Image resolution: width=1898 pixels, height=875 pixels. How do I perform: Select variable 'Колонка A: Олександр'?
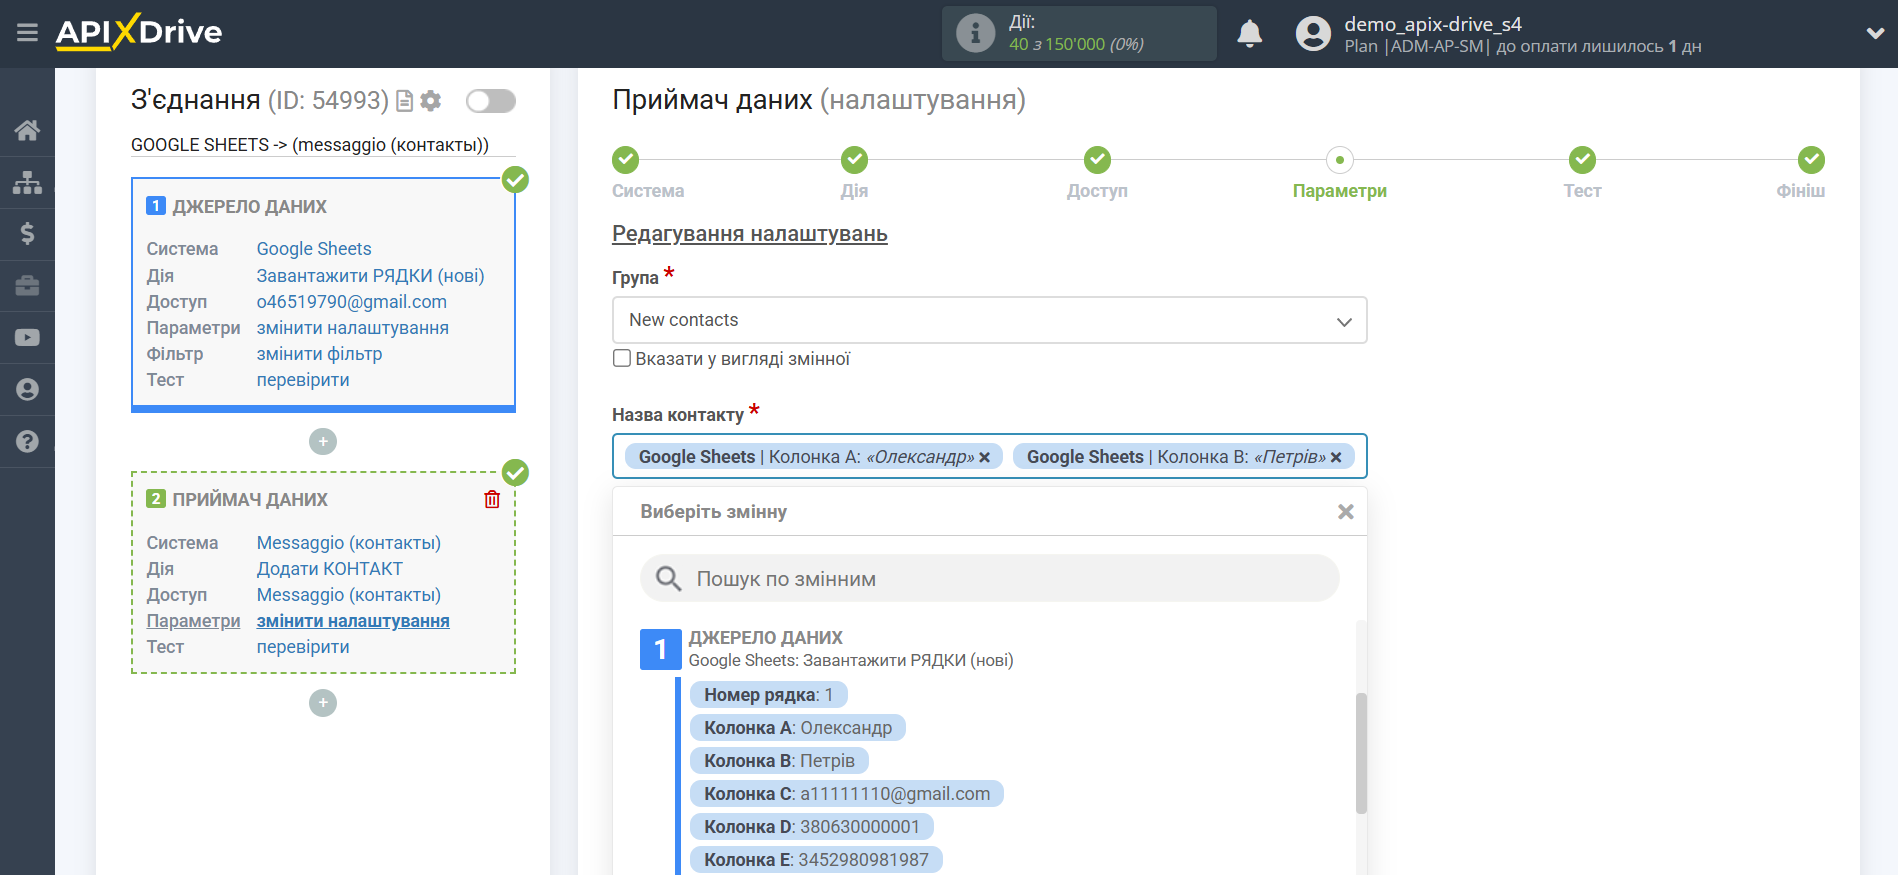coord(798,728)
